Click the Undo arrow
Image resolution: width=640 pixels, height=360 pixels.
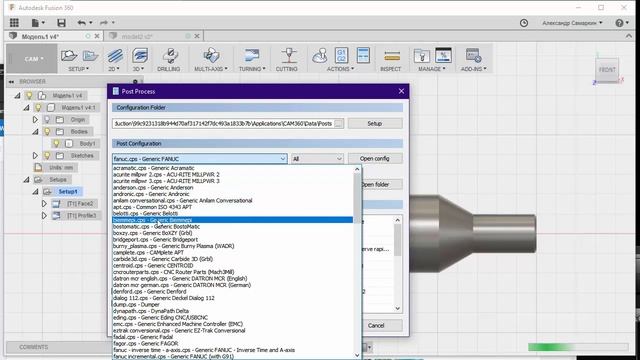82,23
